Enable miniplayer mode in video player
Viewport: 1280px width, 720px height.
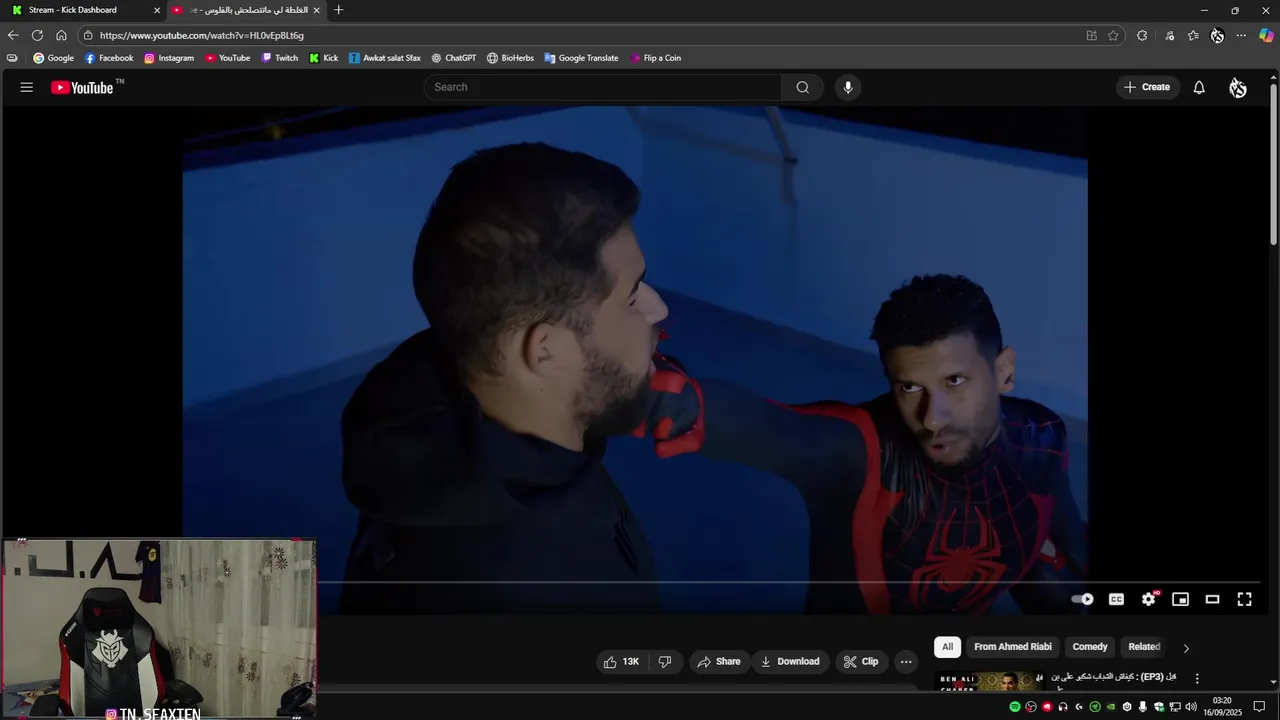(x=1181, y=599)
